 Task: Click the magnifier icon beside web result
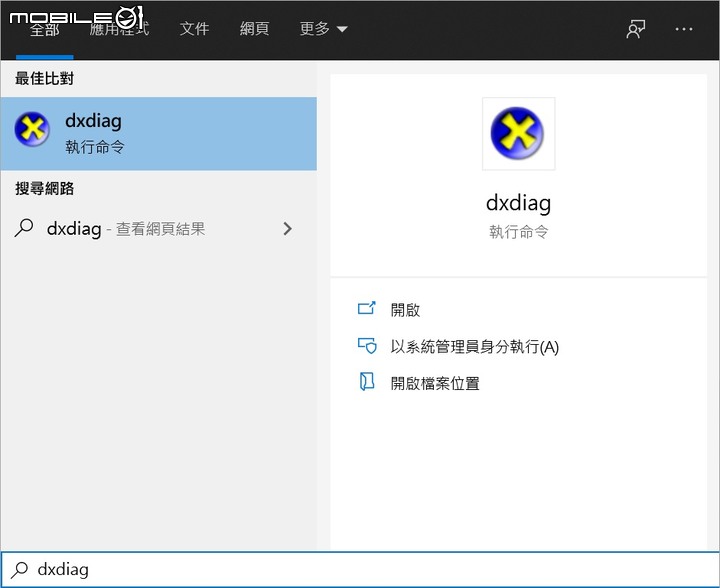tap(24, 228)
